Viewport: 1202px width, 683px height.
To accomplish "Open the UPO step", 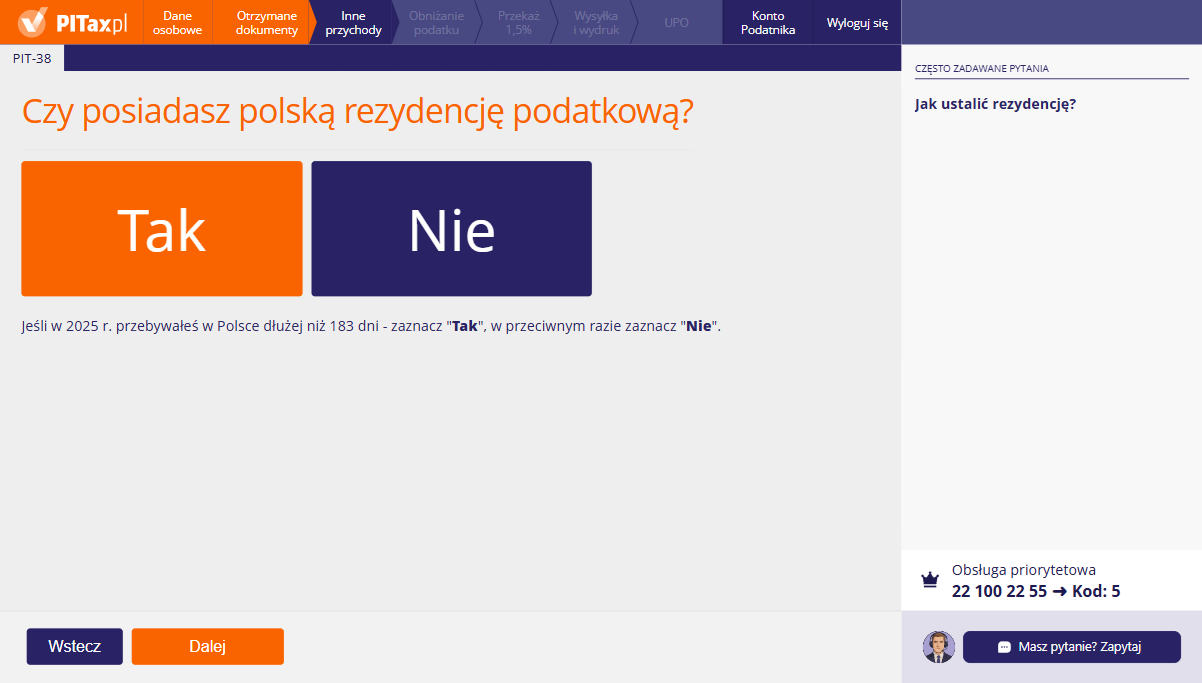I will pos(677,22).
